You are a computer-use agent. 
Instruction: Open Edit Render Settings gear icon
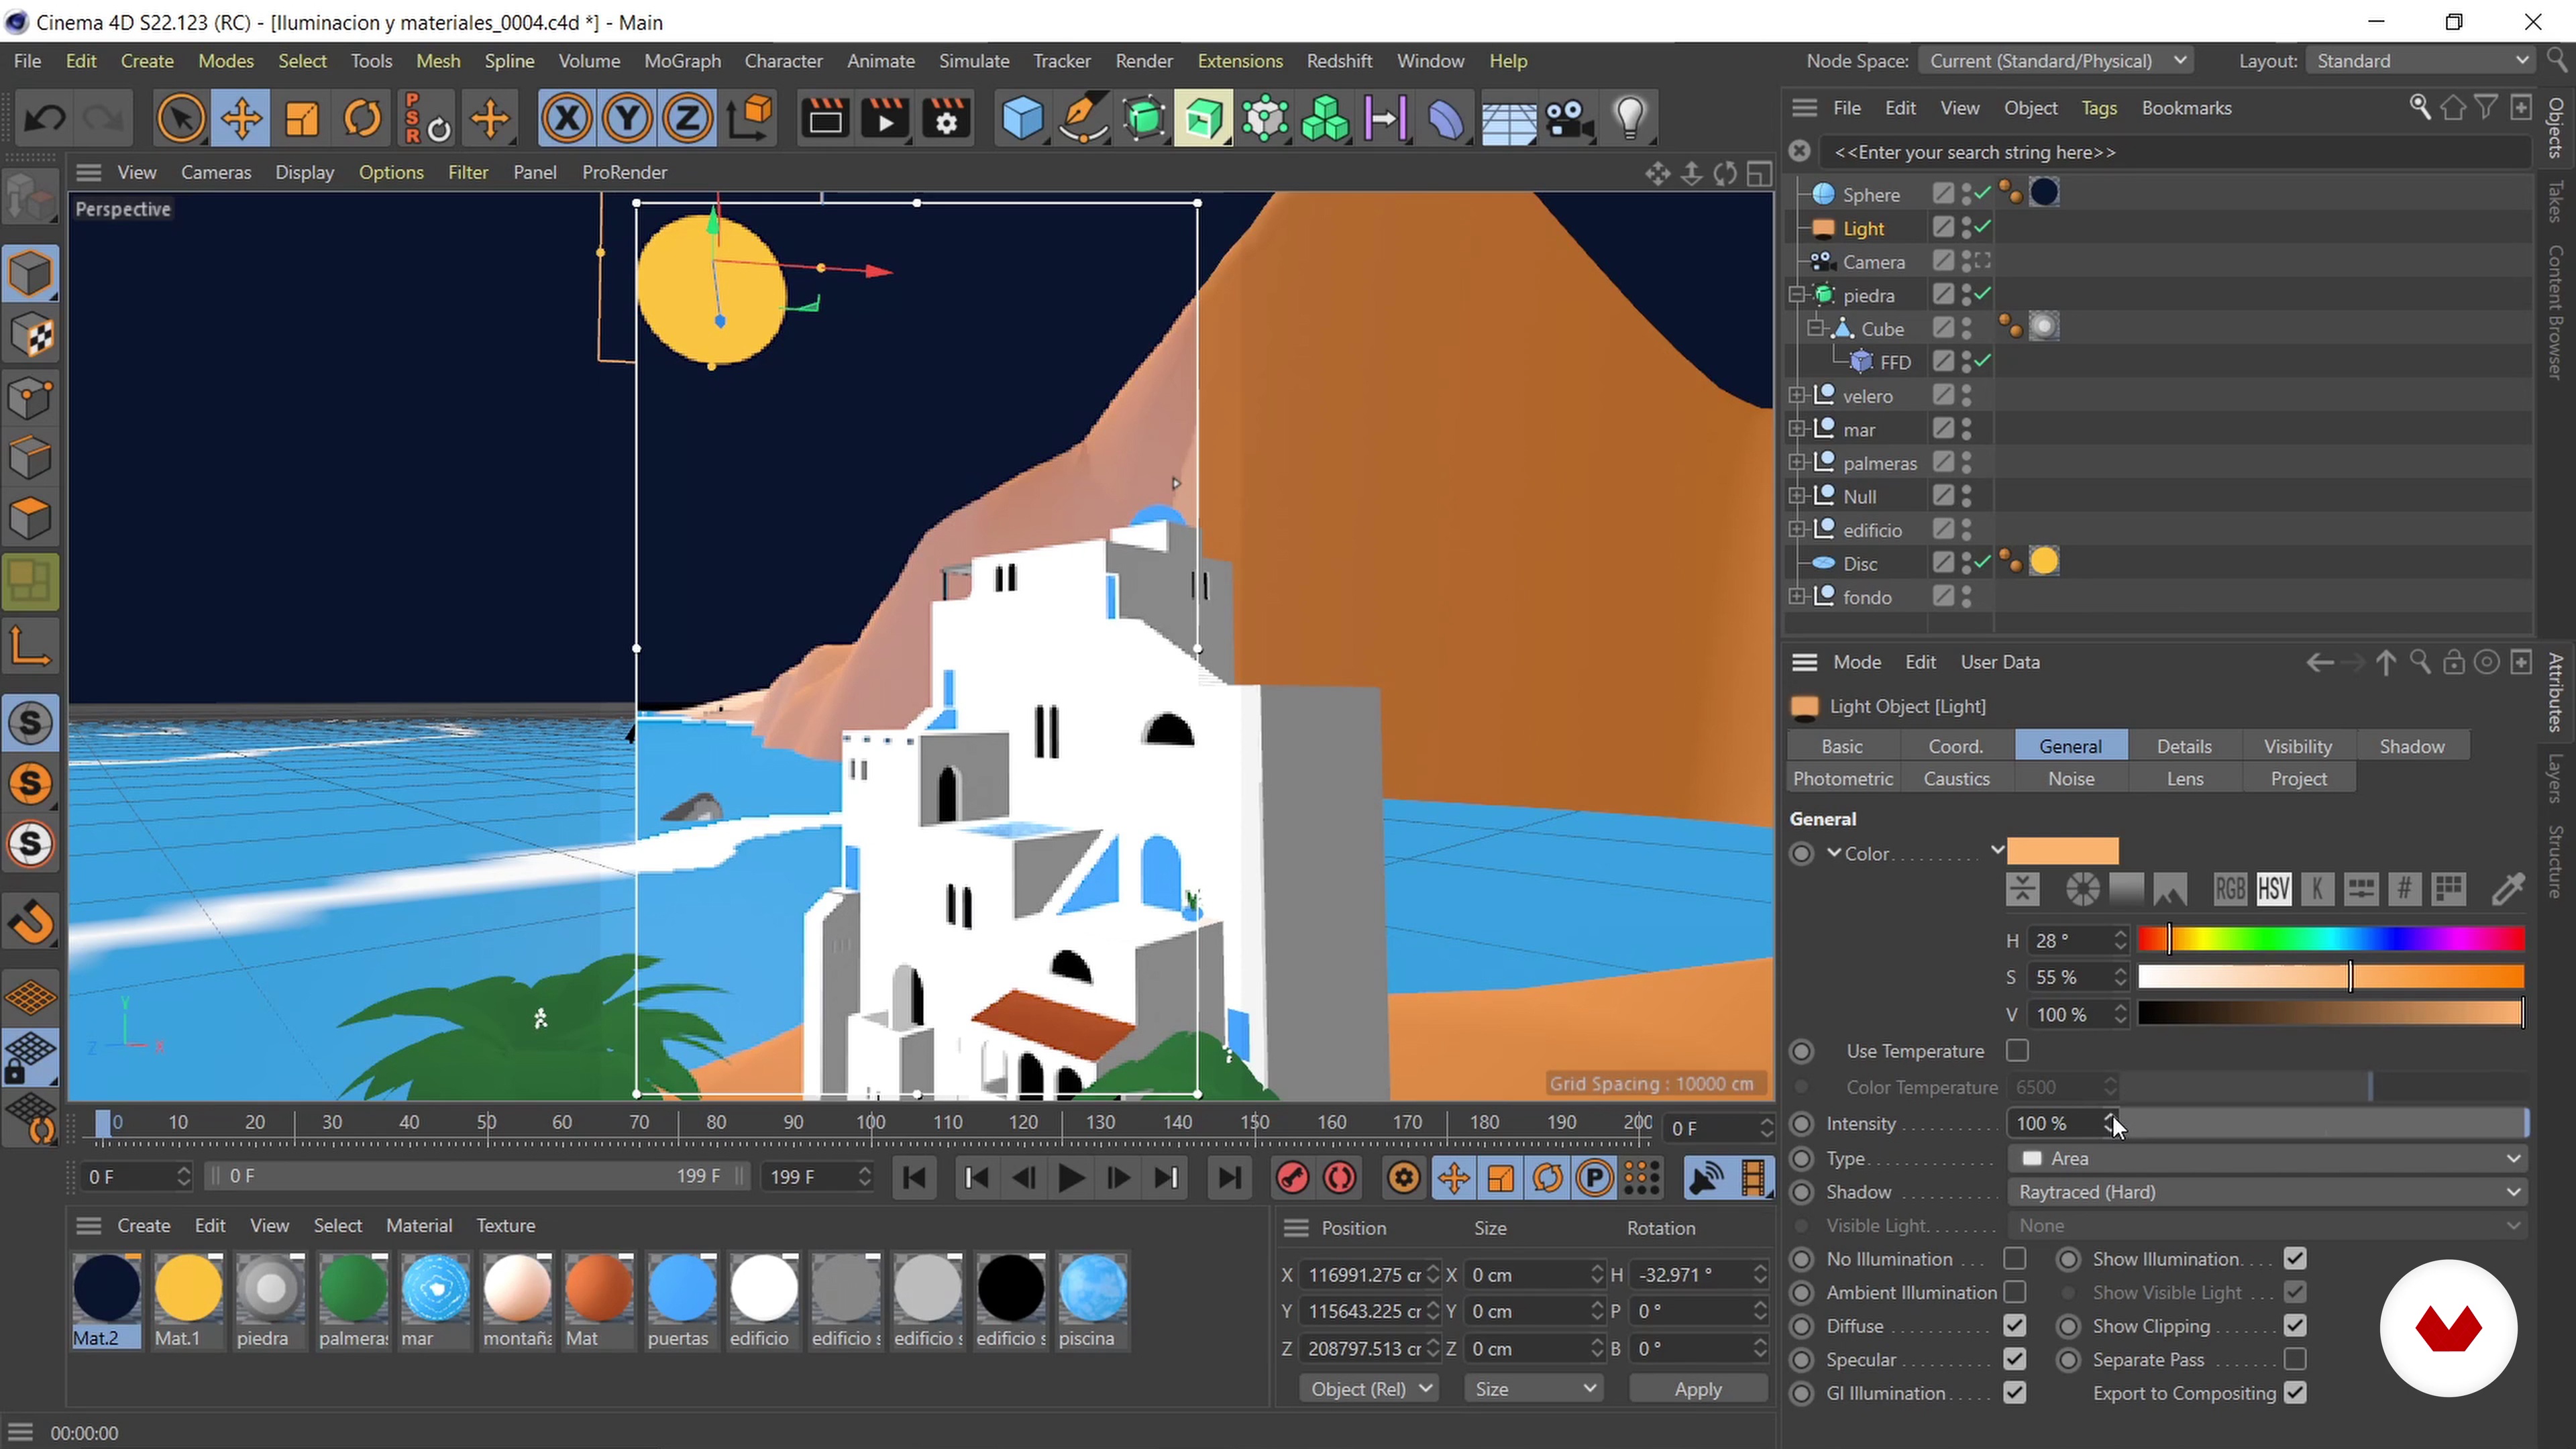click(946, 119)
